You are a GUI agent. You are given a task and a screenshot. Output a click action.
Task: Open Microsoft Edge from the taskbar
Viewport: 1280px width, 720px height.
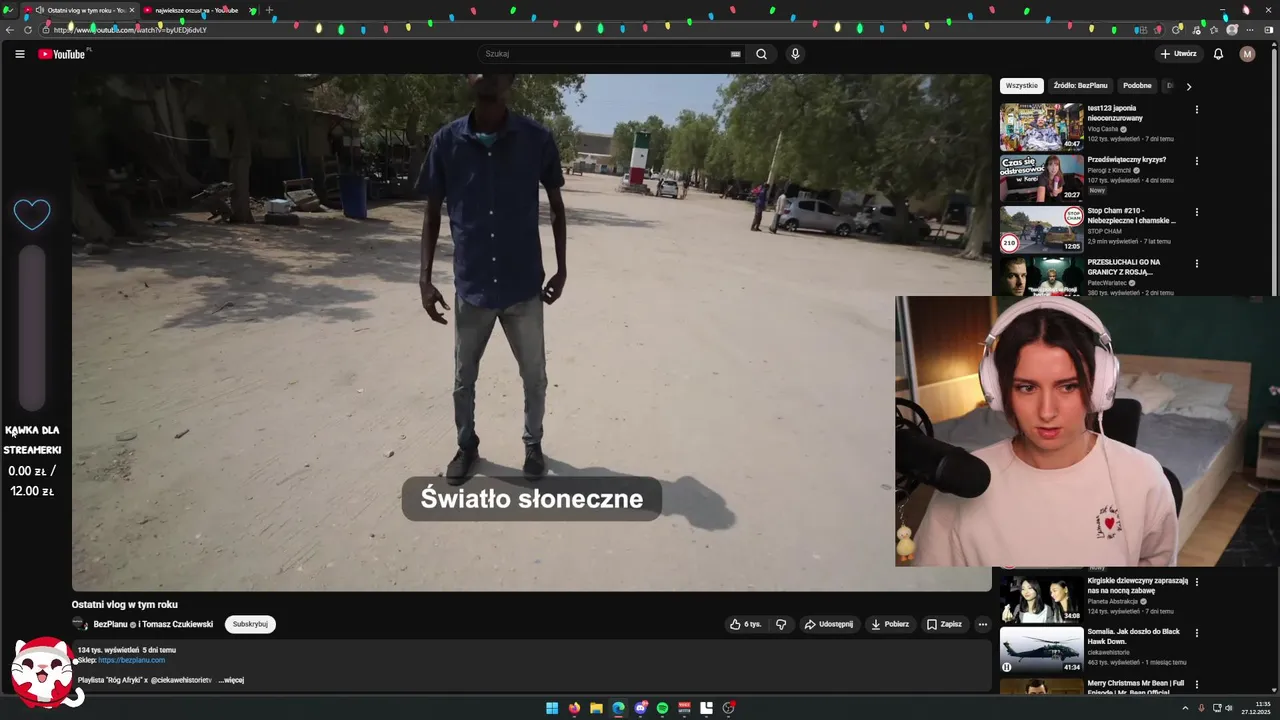[618, 708]
